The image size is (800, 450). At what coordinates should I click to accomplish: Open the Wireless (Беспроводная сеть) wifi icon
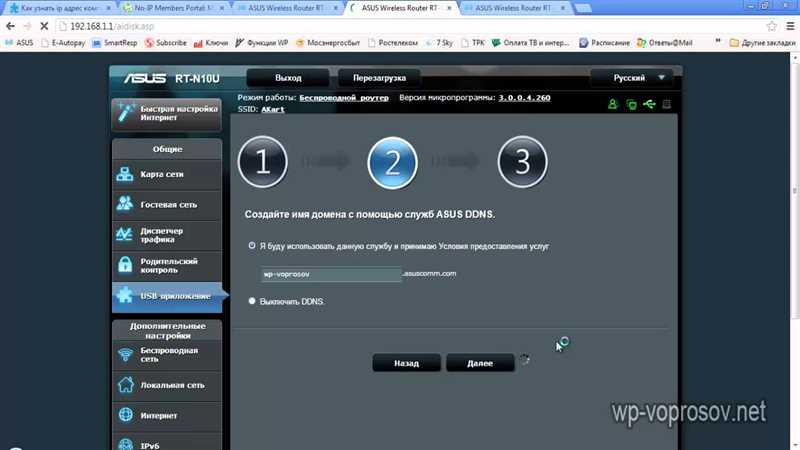[125, 355]
